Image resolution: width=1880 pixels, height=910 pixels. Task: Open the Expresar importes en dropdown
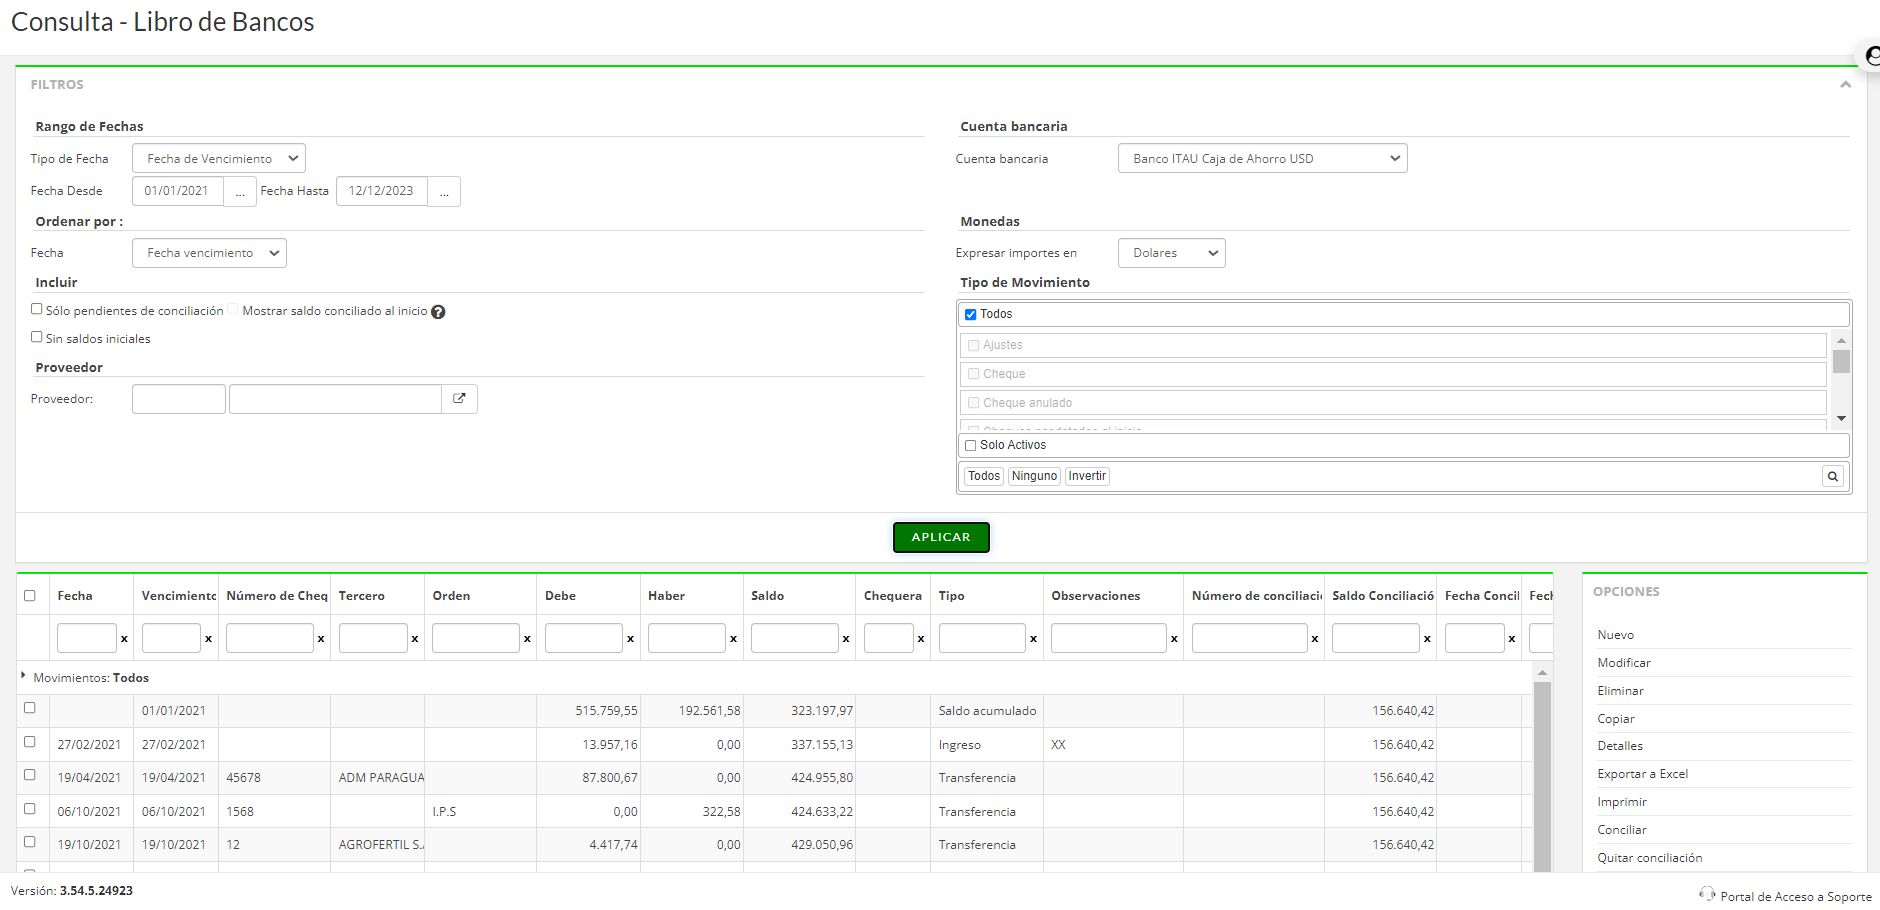pos(1172,253)
